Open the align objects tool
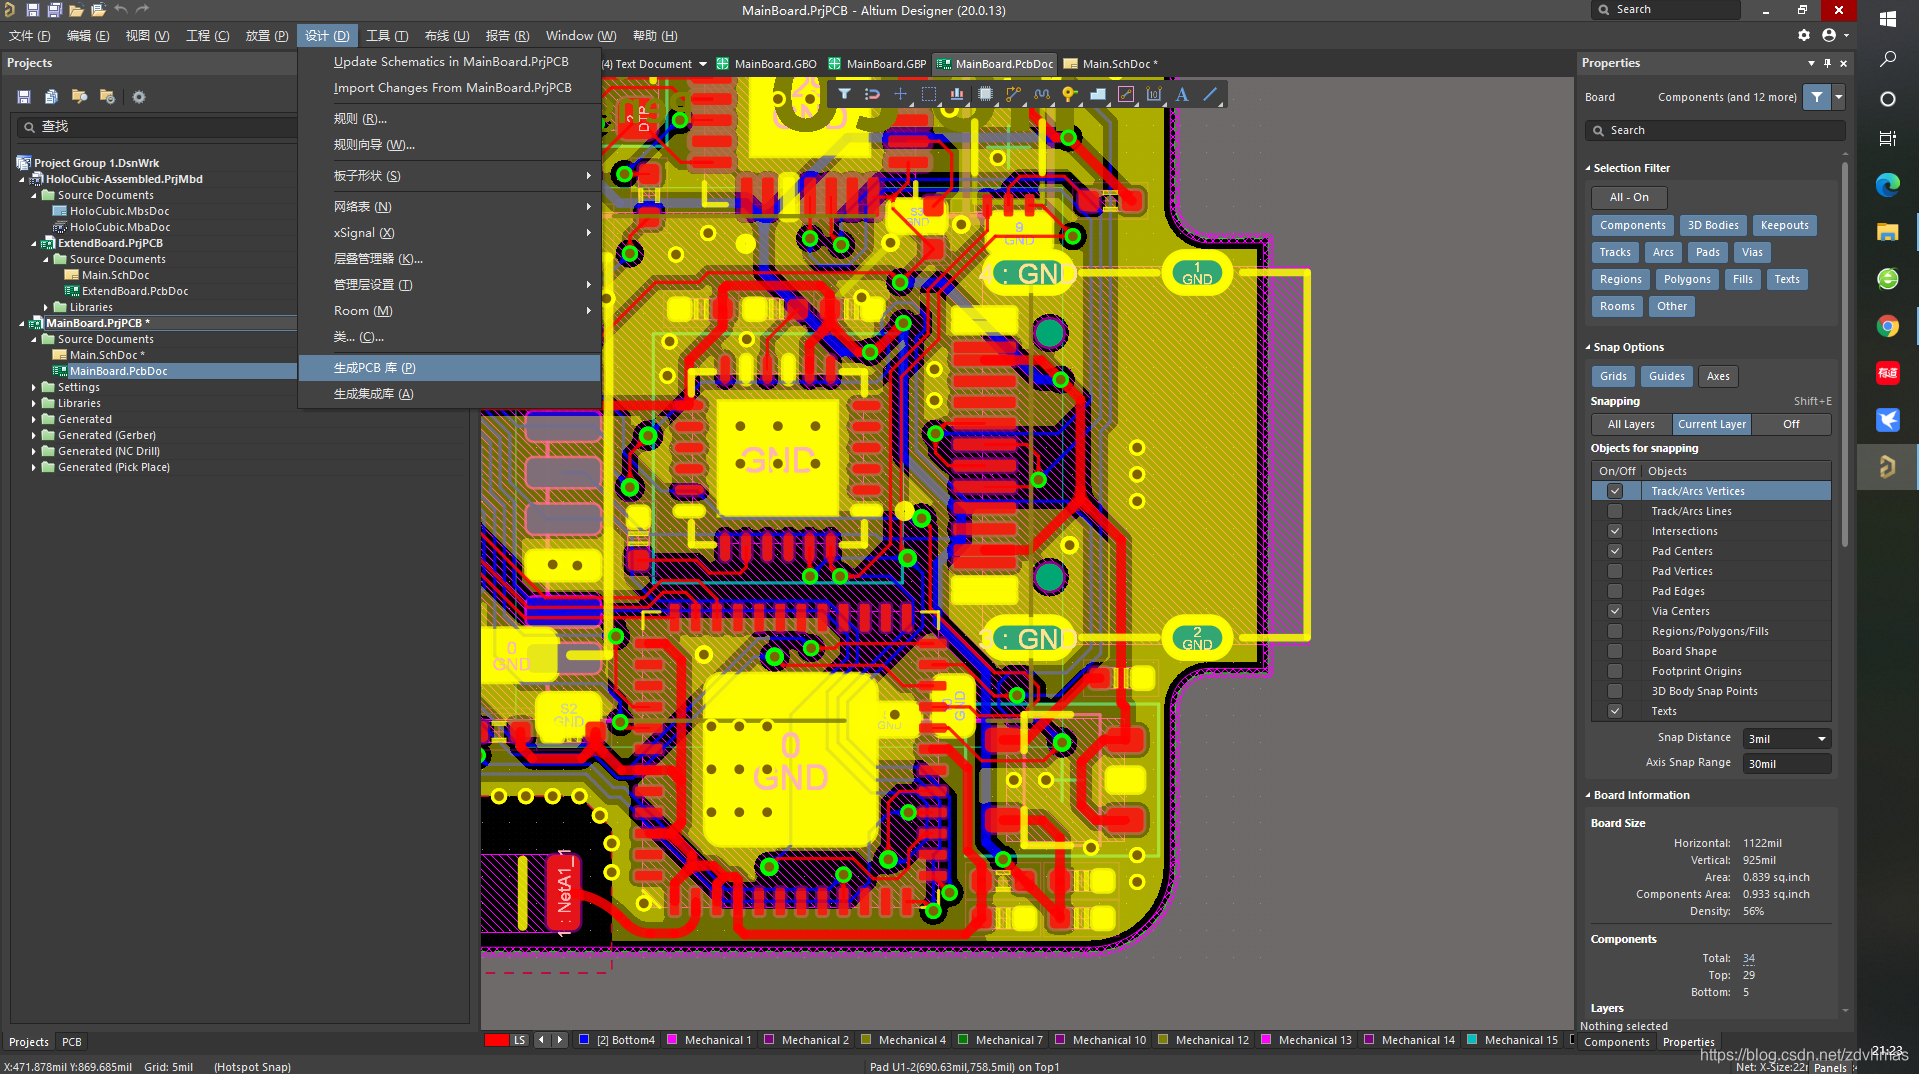Screen dimensions: 1919x1074 [957, 94]
